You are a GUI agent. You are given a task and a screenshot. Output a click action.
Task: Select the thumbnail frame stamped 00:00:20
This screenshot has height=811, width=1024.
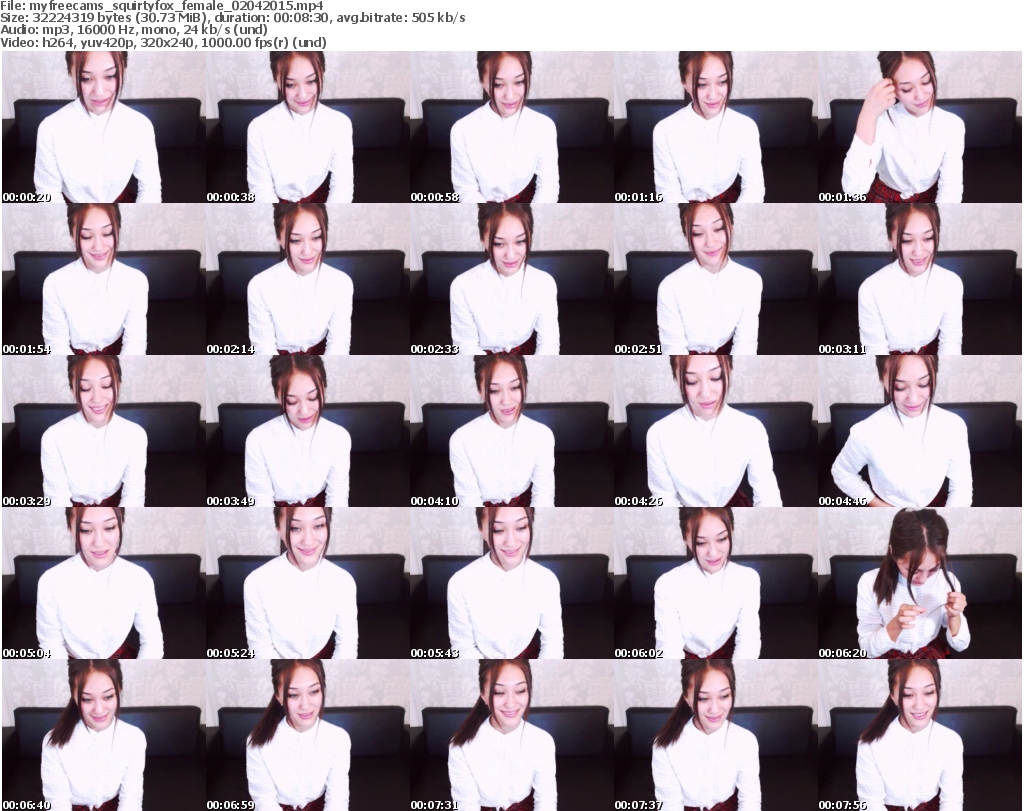pyautogui.click(x=103, y=127)
